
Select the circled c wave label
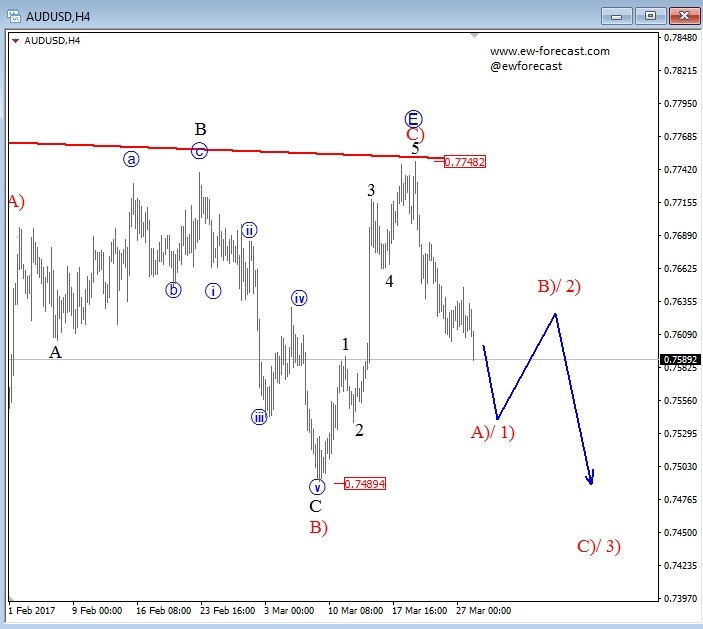coord(200,151)
